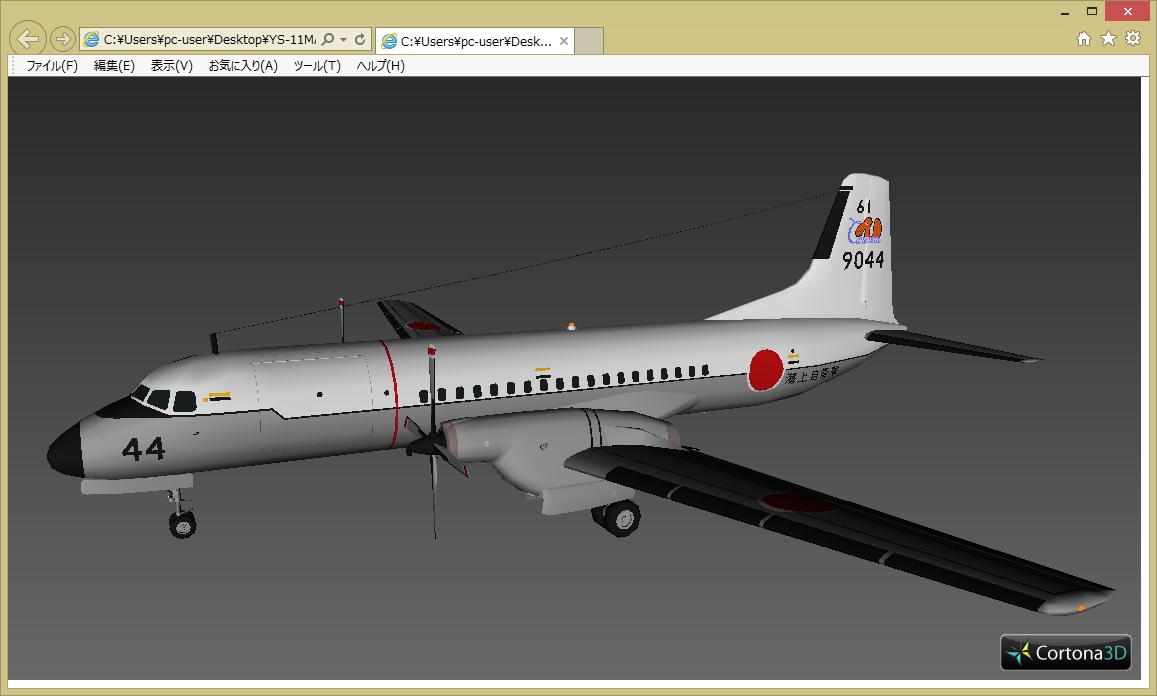The image size is (1157, 696).
Task: Expand the address bar autocomplete dropdown arrow
Action: pyautogui.click(x=343, y=40)
